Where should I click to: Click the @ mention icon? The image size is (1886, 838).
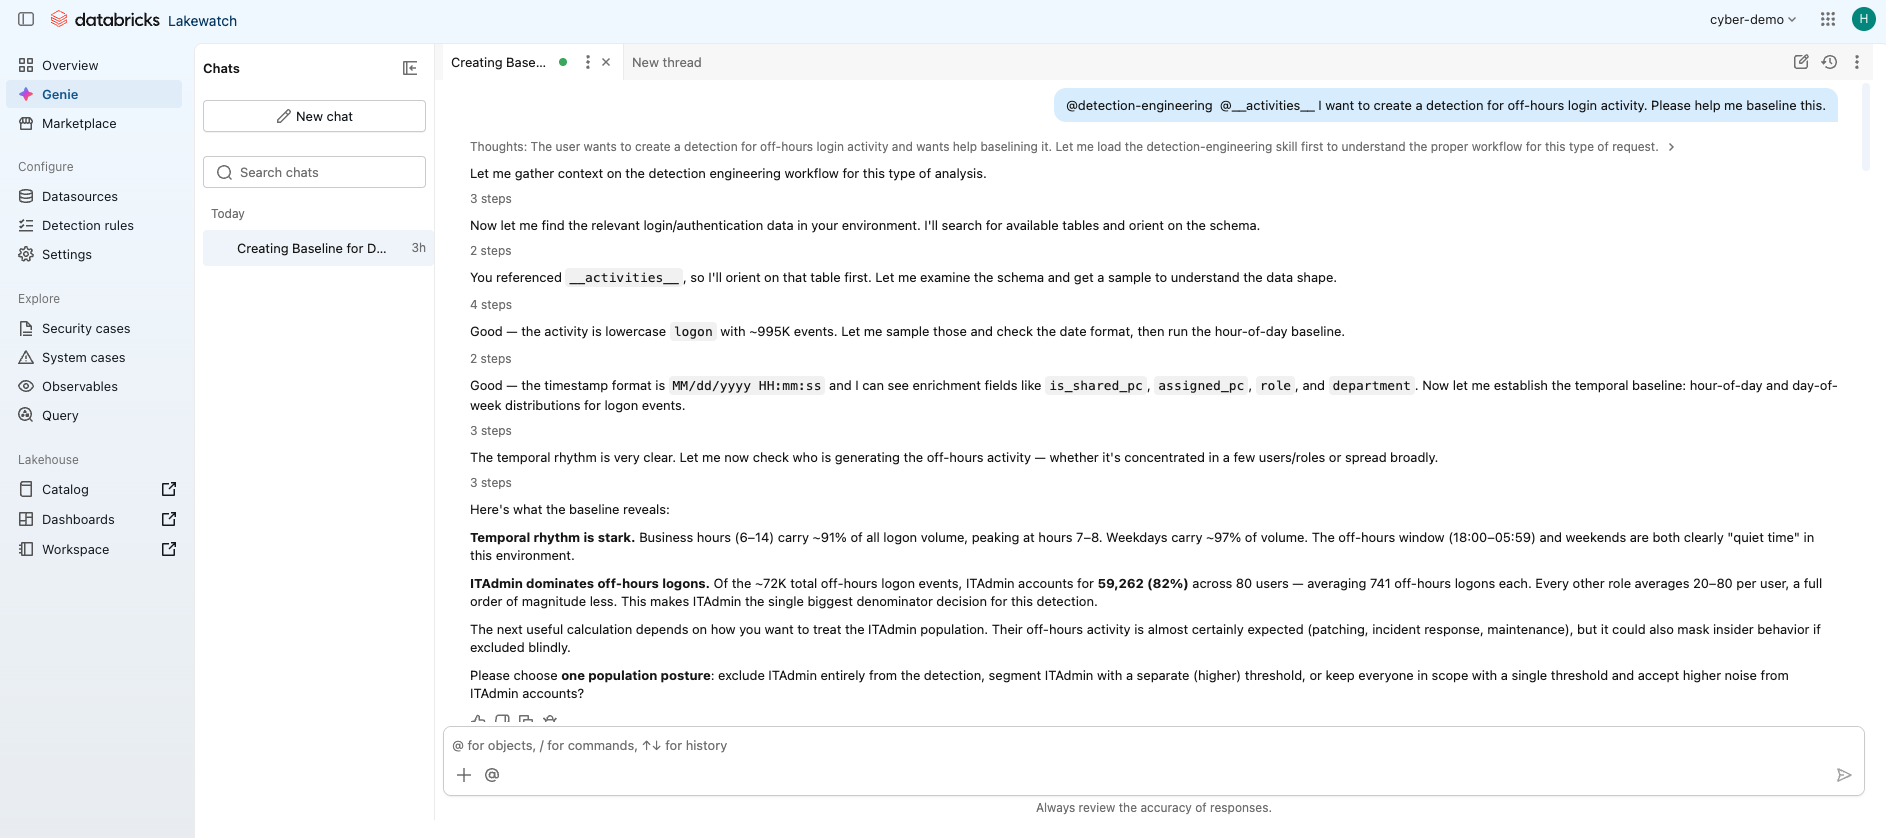492,775
